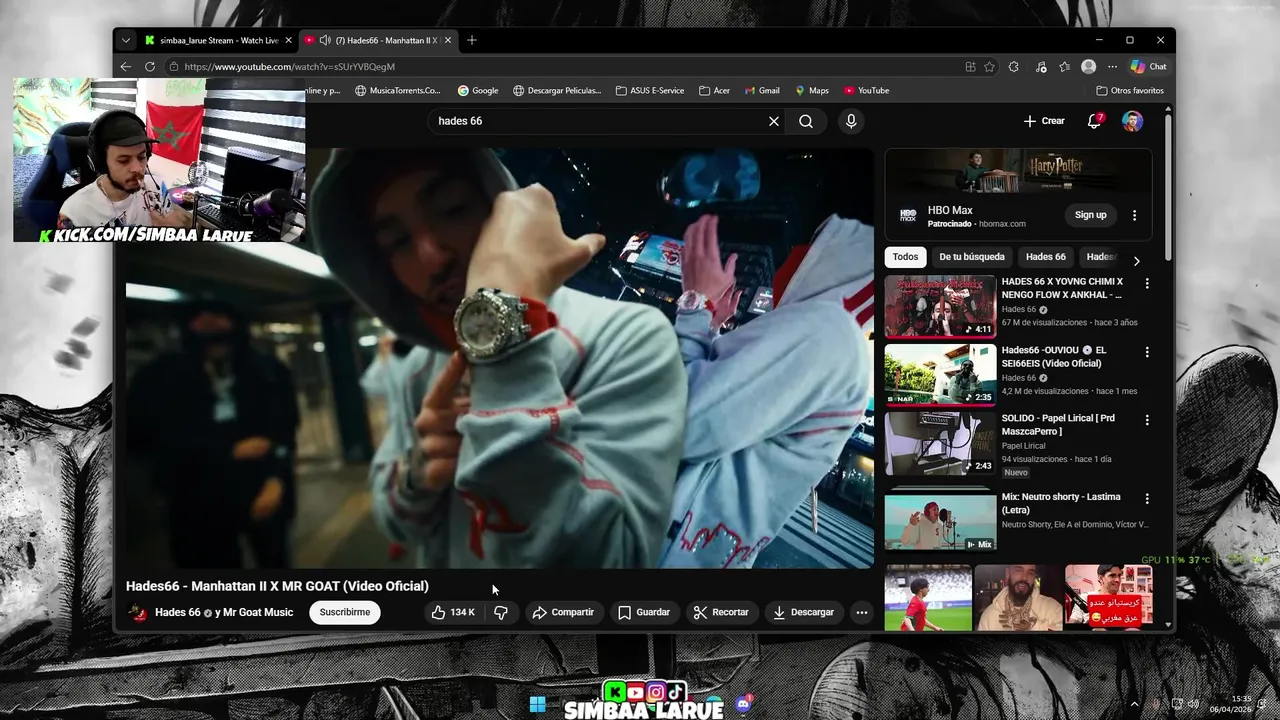Open the favorites list icon
The height and width of the screenshot is (720, 1280).
coord(1065,66)
